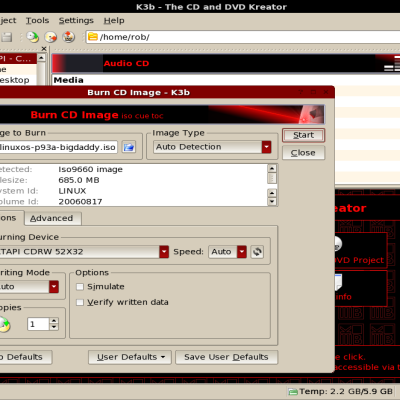The height and width of the screenshot is (400, 400).
Task: Click the bottom down arrow of image info scrollbar
Action: pyautogui.click(x=272, y=201)
